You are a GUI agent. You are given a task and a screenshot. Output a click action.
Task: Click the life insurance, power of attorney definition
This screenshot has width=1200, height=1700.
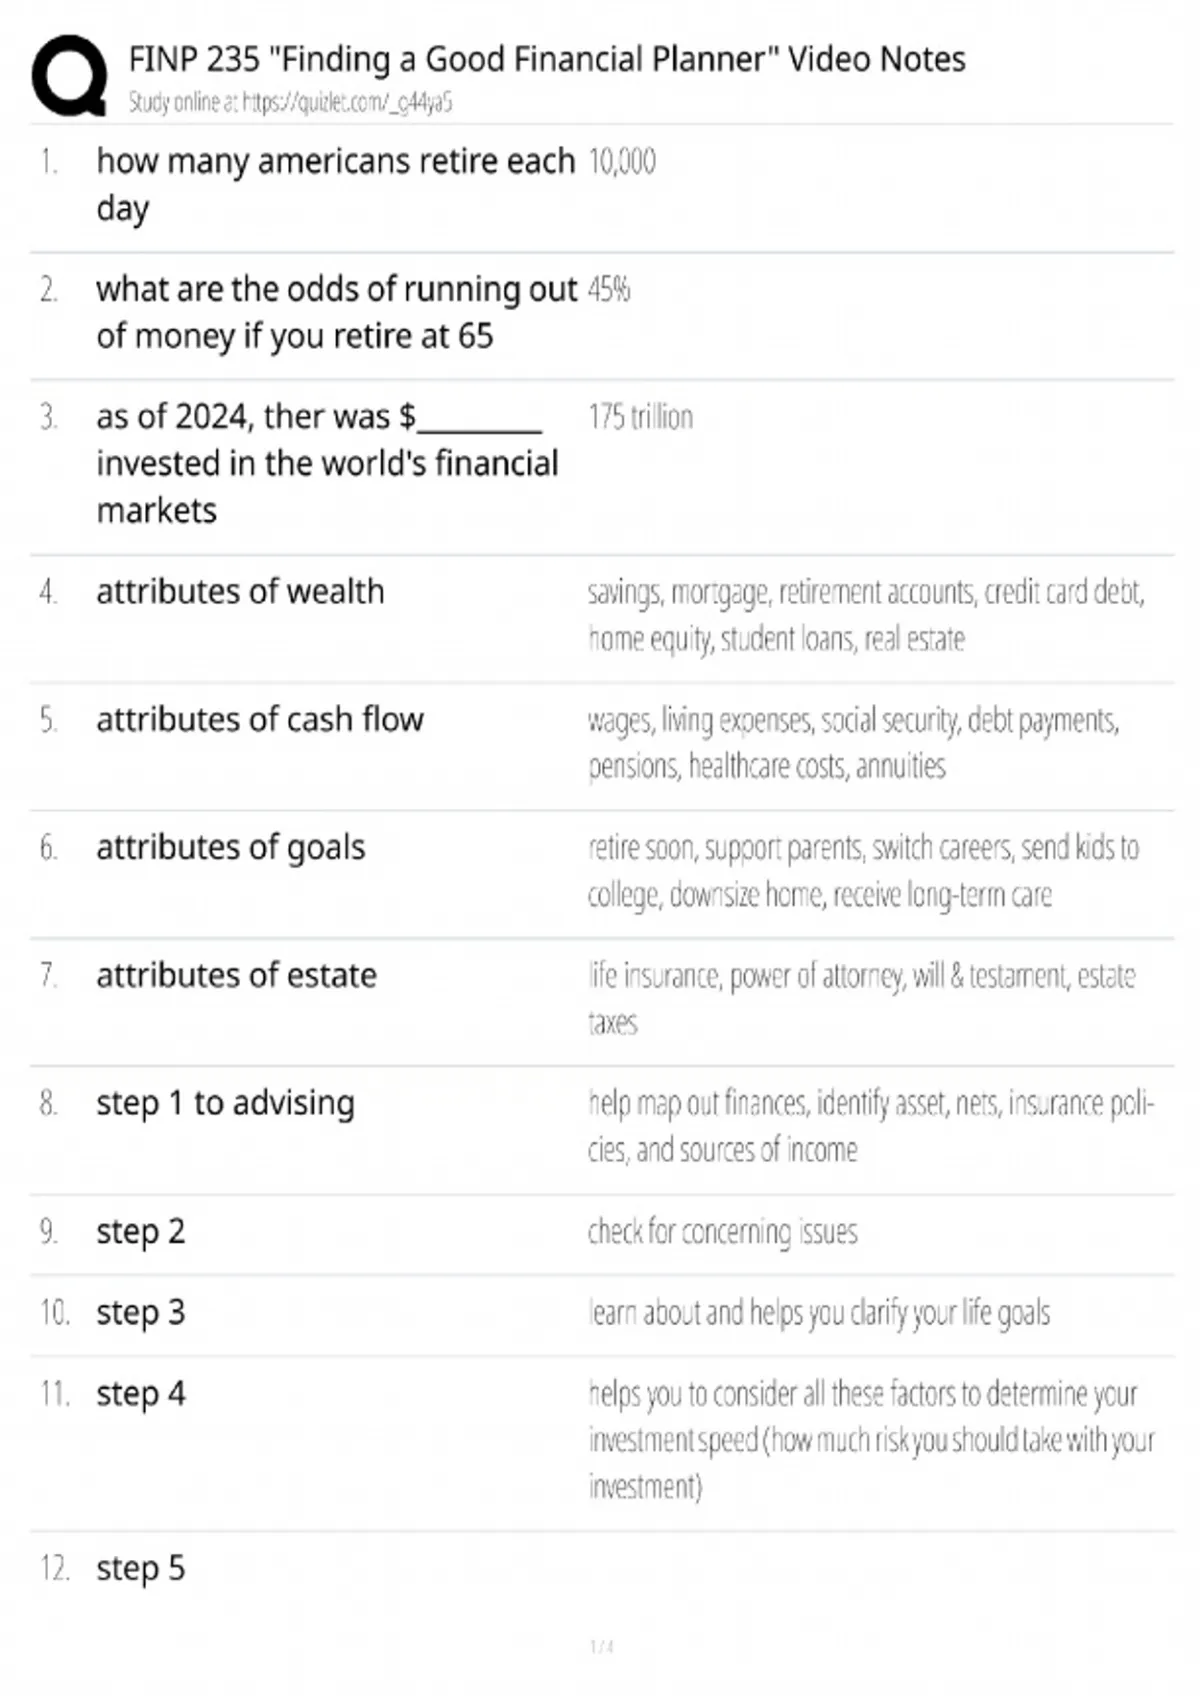(861, 998)
